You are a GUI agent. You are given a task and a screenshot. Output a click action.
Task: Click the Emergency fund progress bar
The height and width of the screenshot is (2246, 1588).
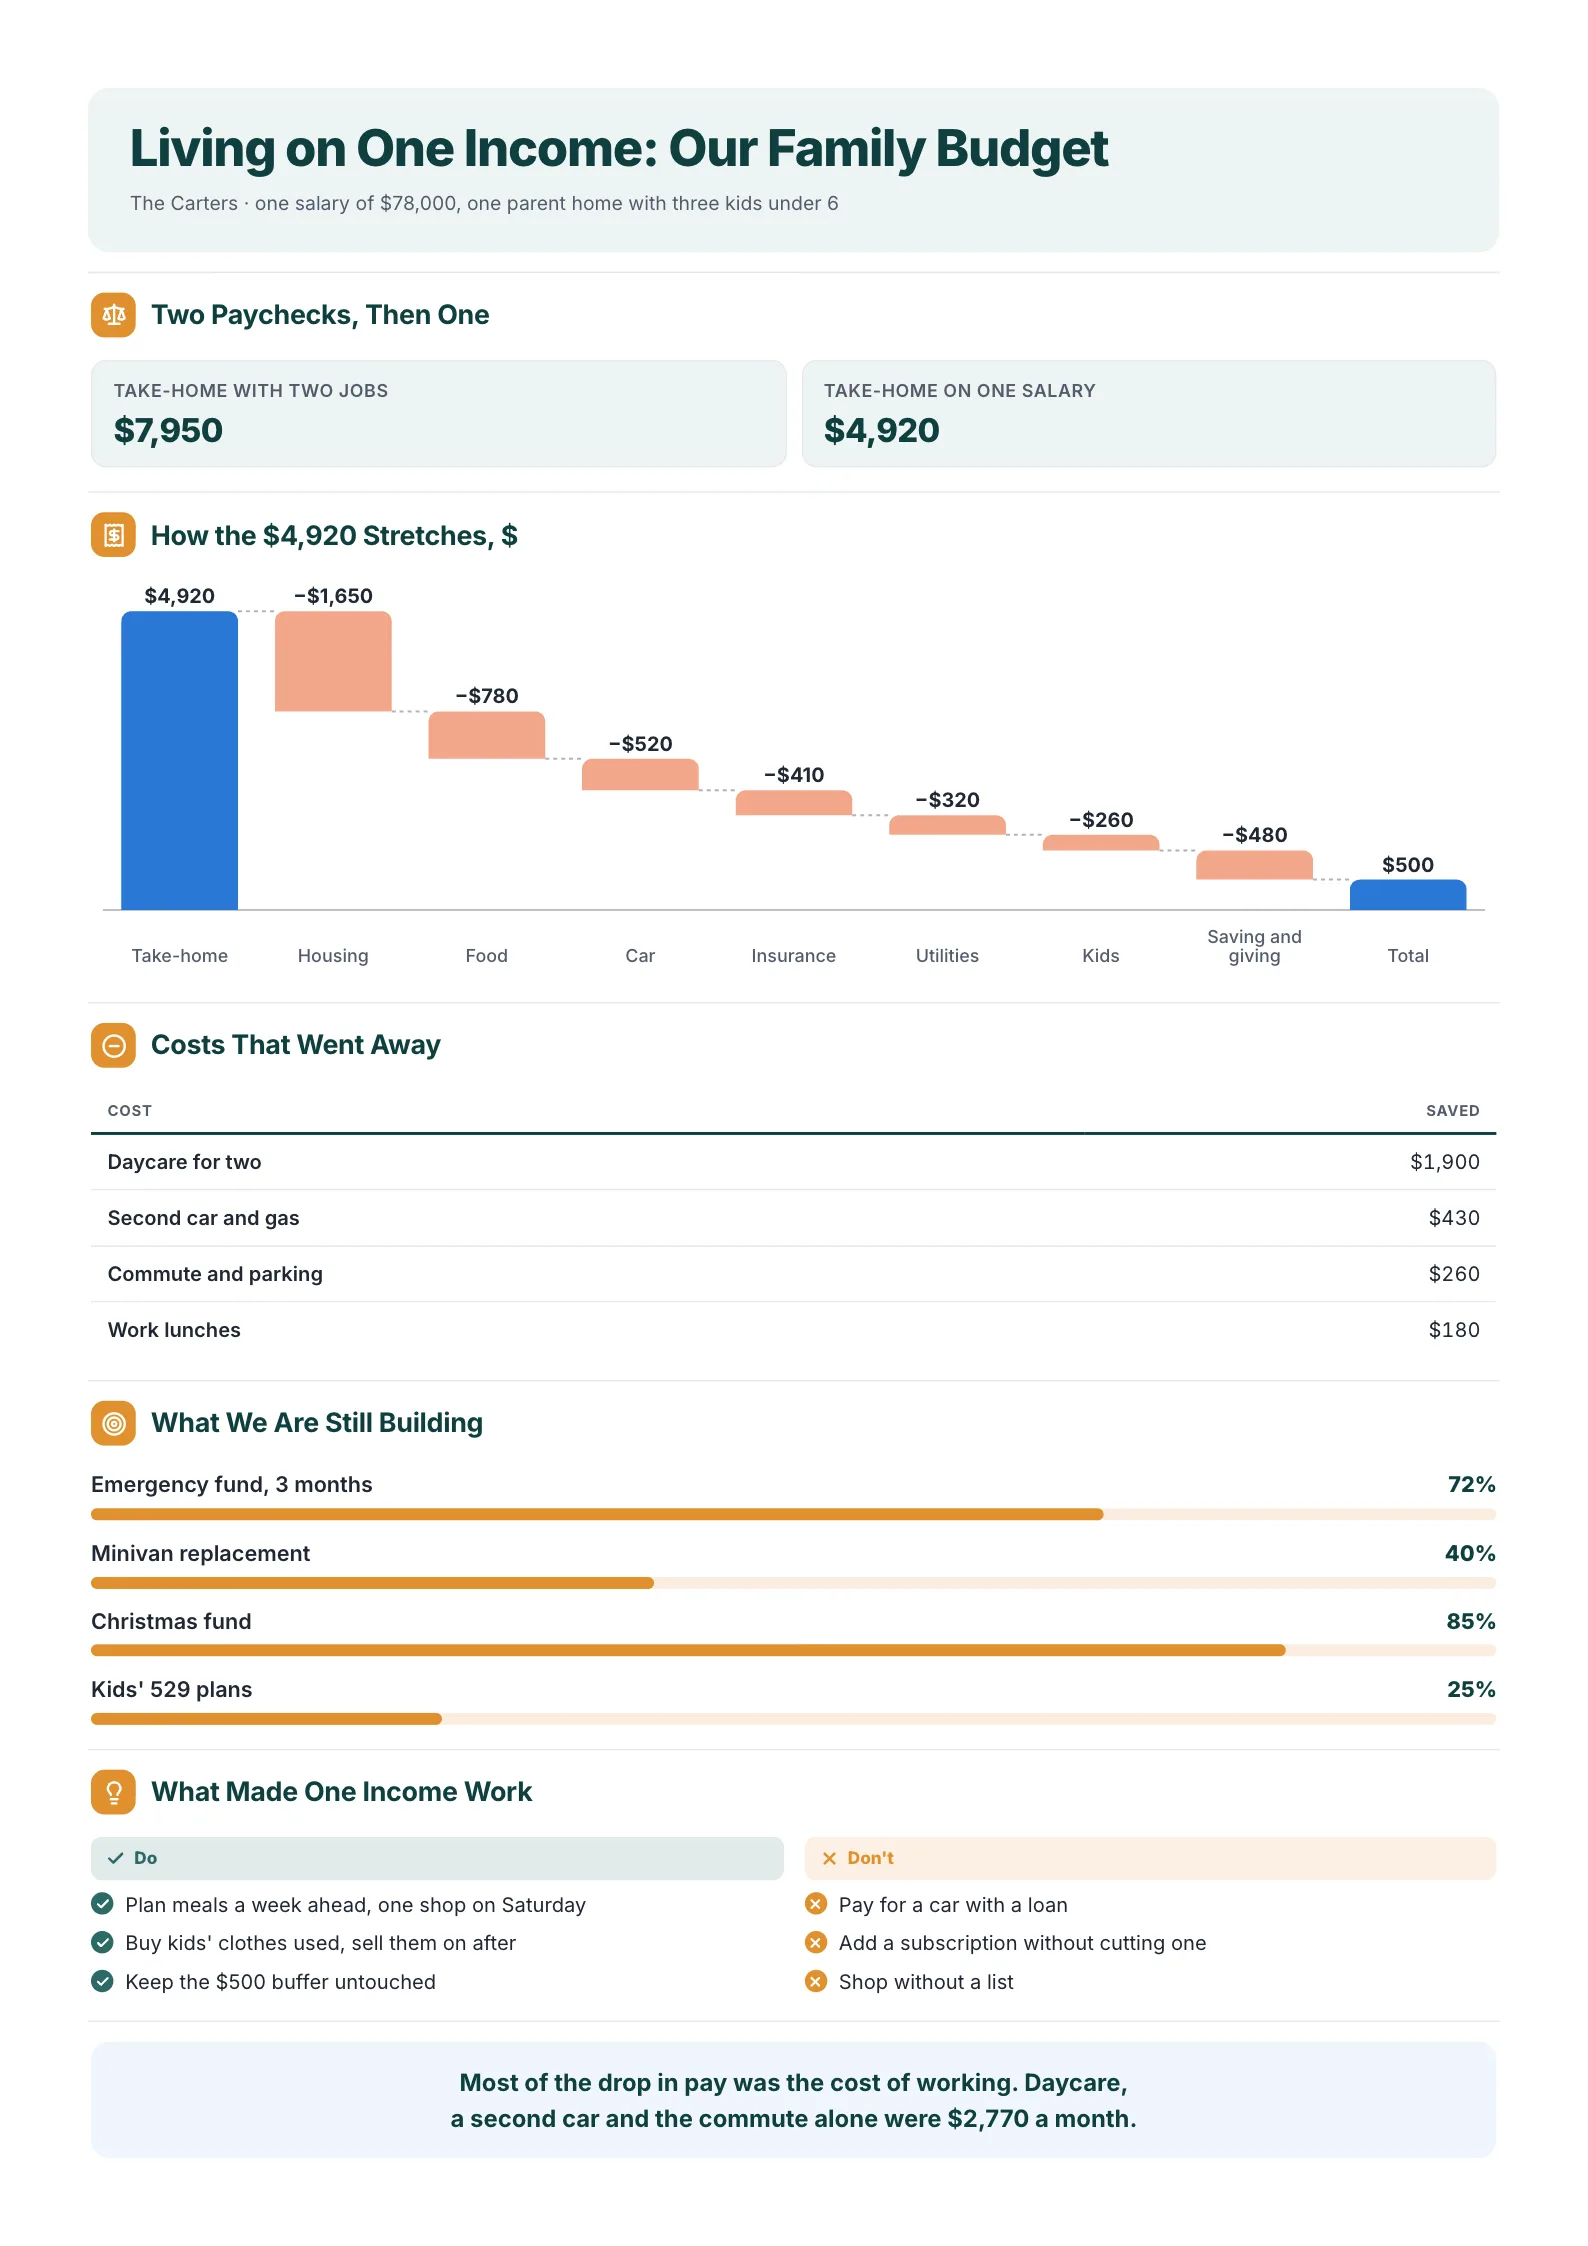[793, 1514]
